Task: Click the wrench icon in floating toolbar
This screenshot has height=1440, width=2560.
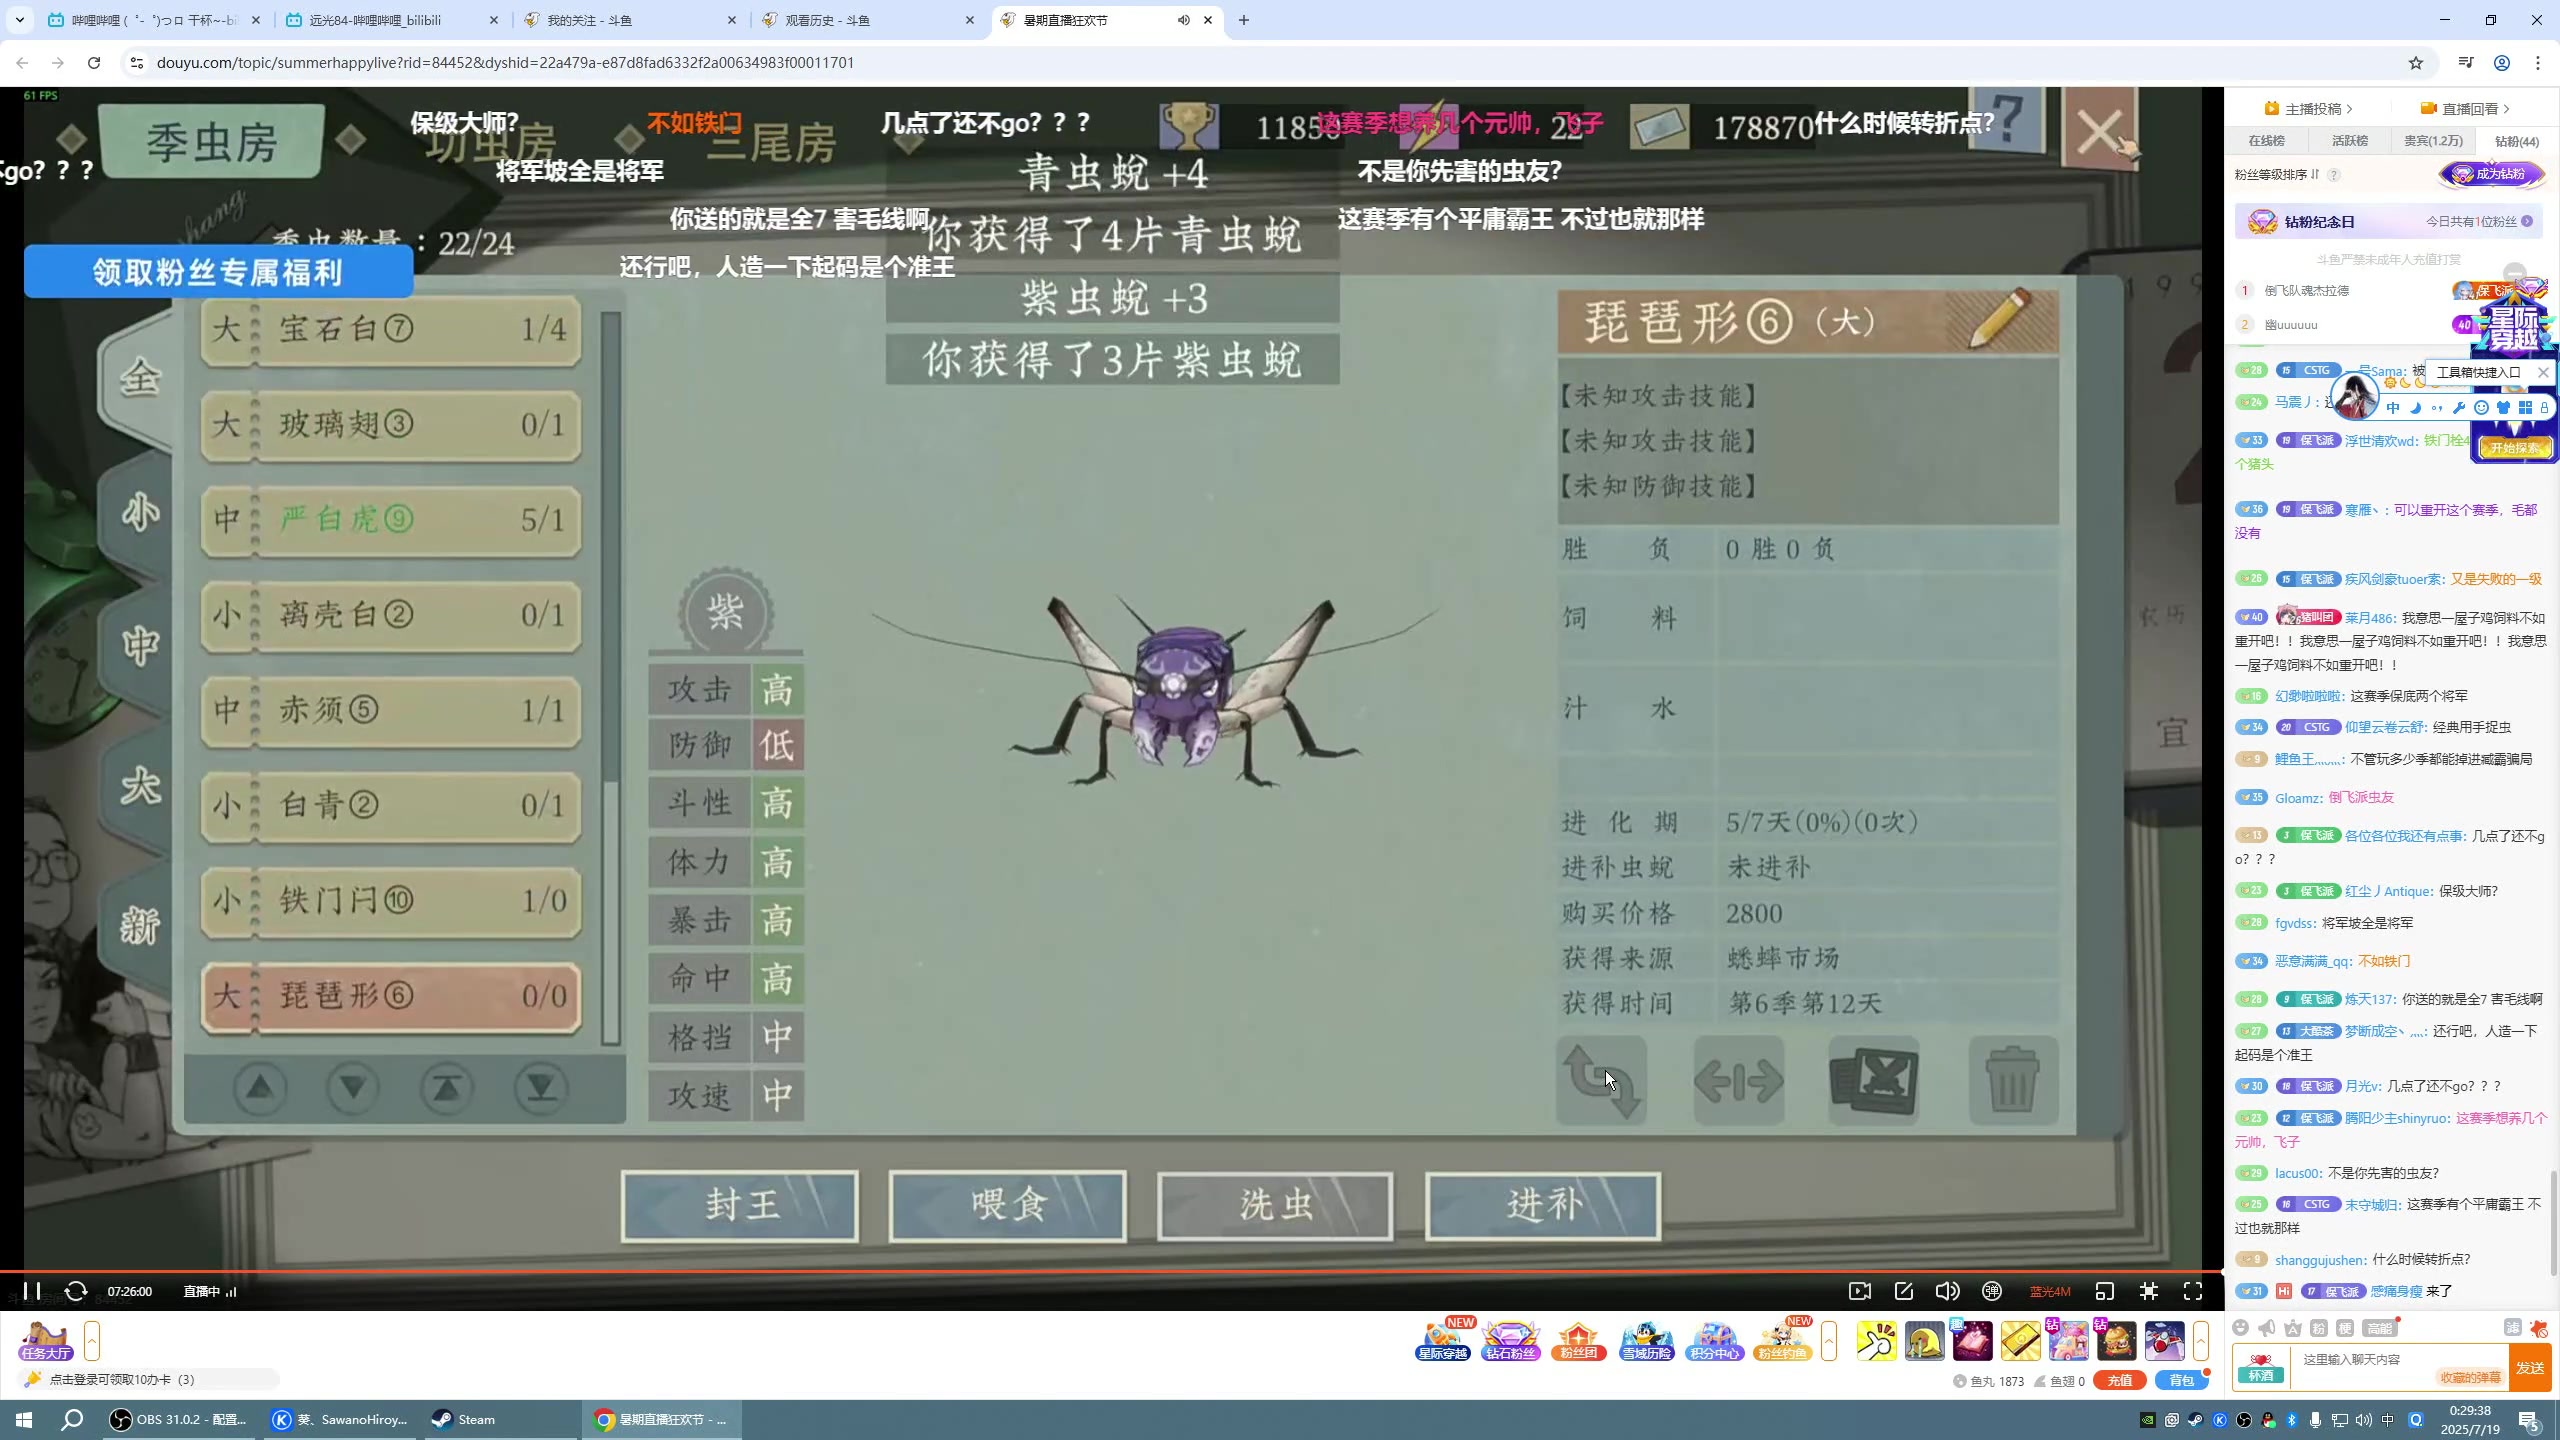Action: click(2459, 407)
